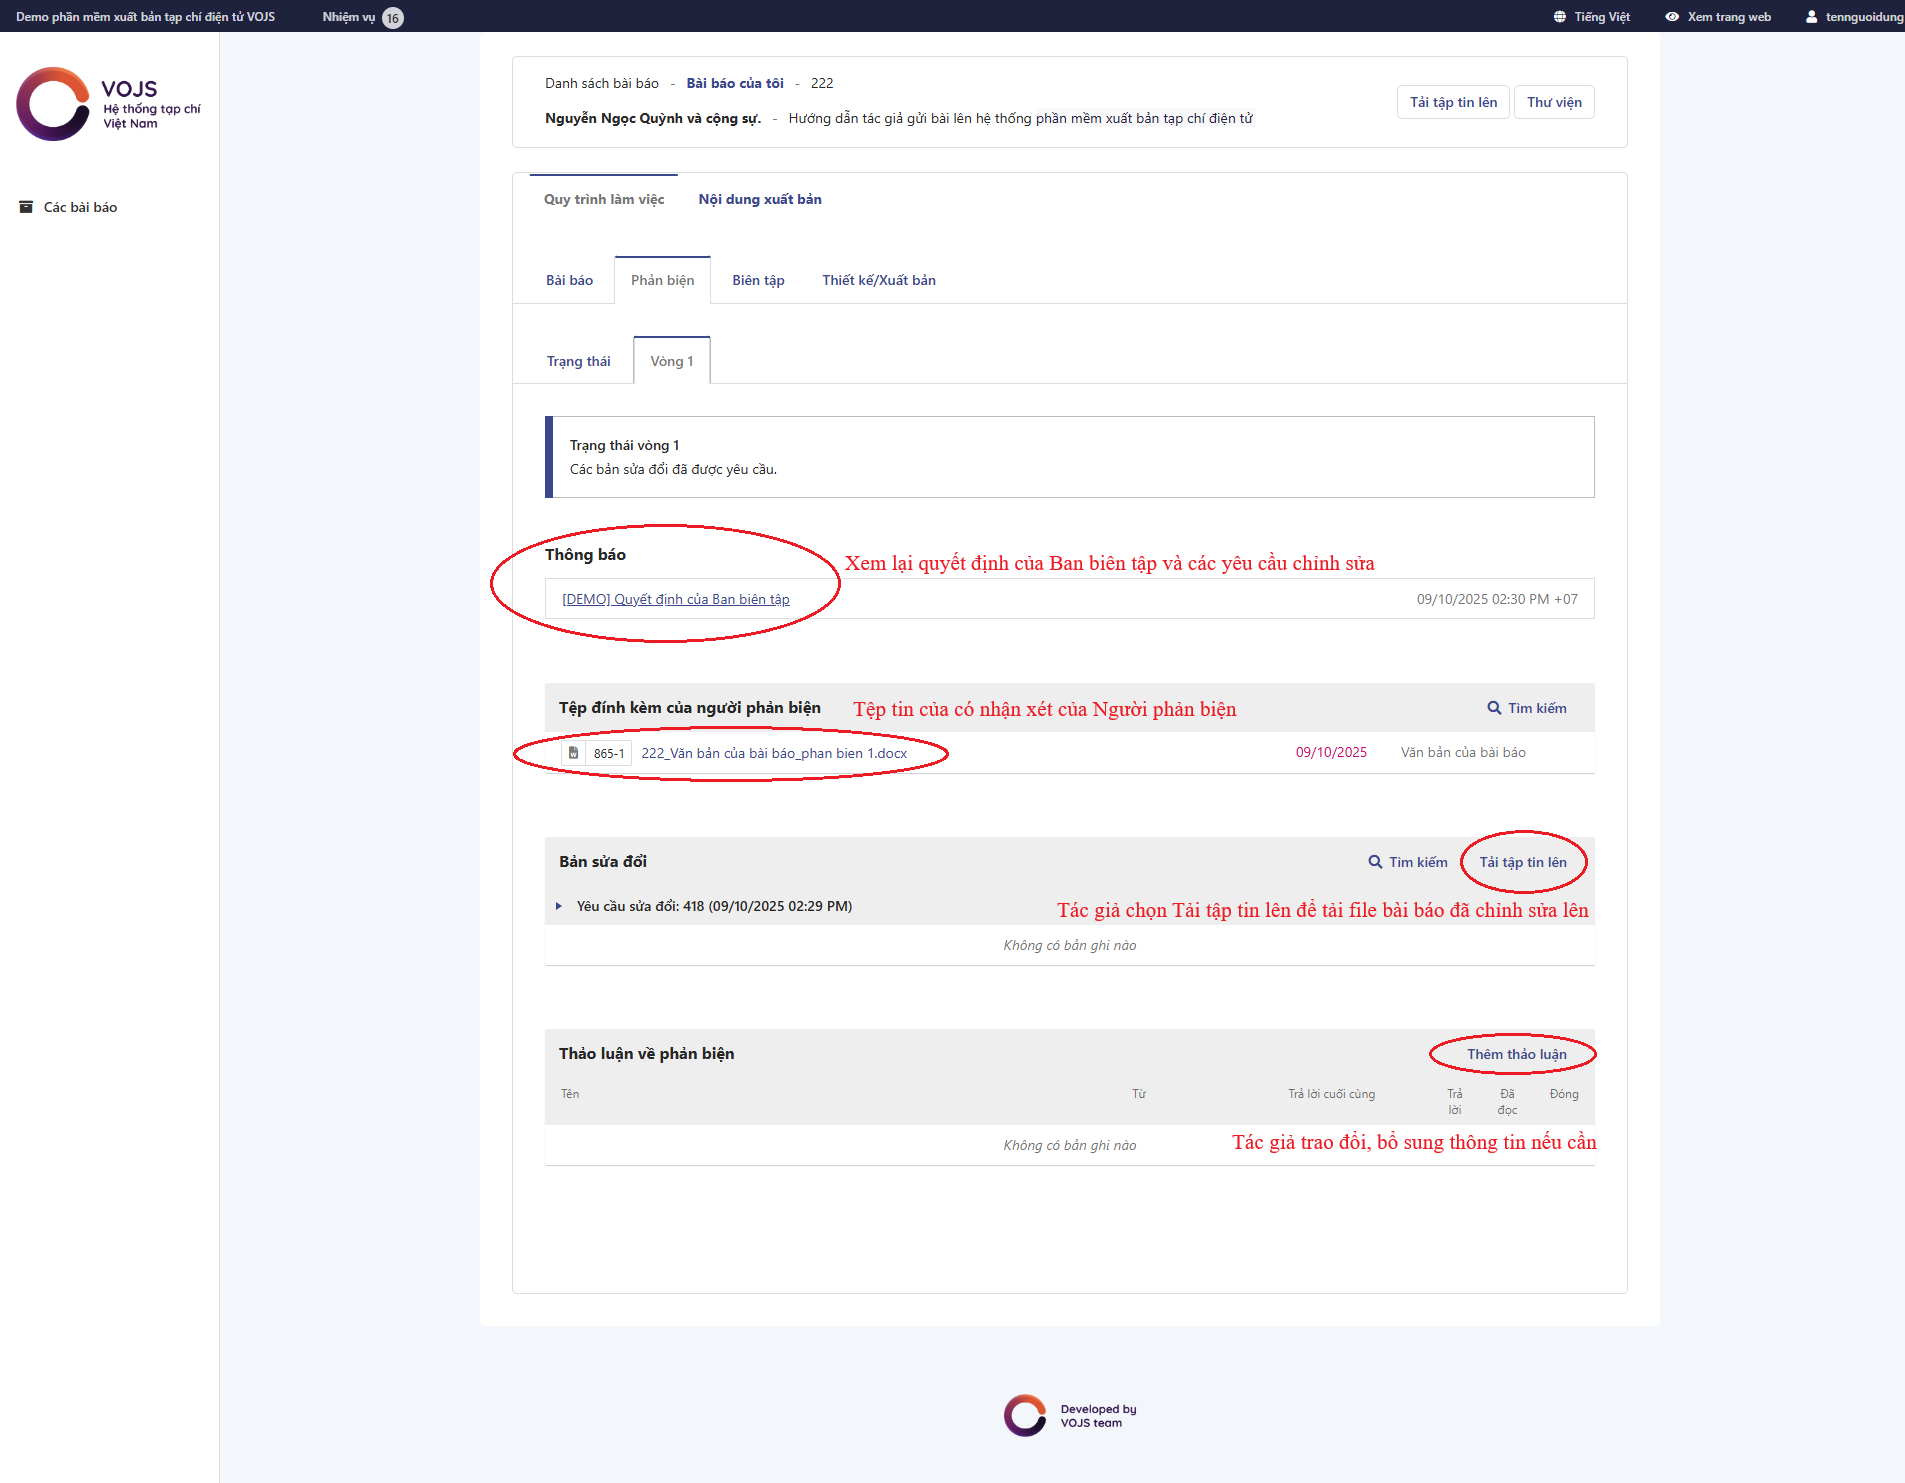The height and width of the screenshot is (1483, 1905).
Task: Select the Trạng thái tab
Action: [578, 361]
